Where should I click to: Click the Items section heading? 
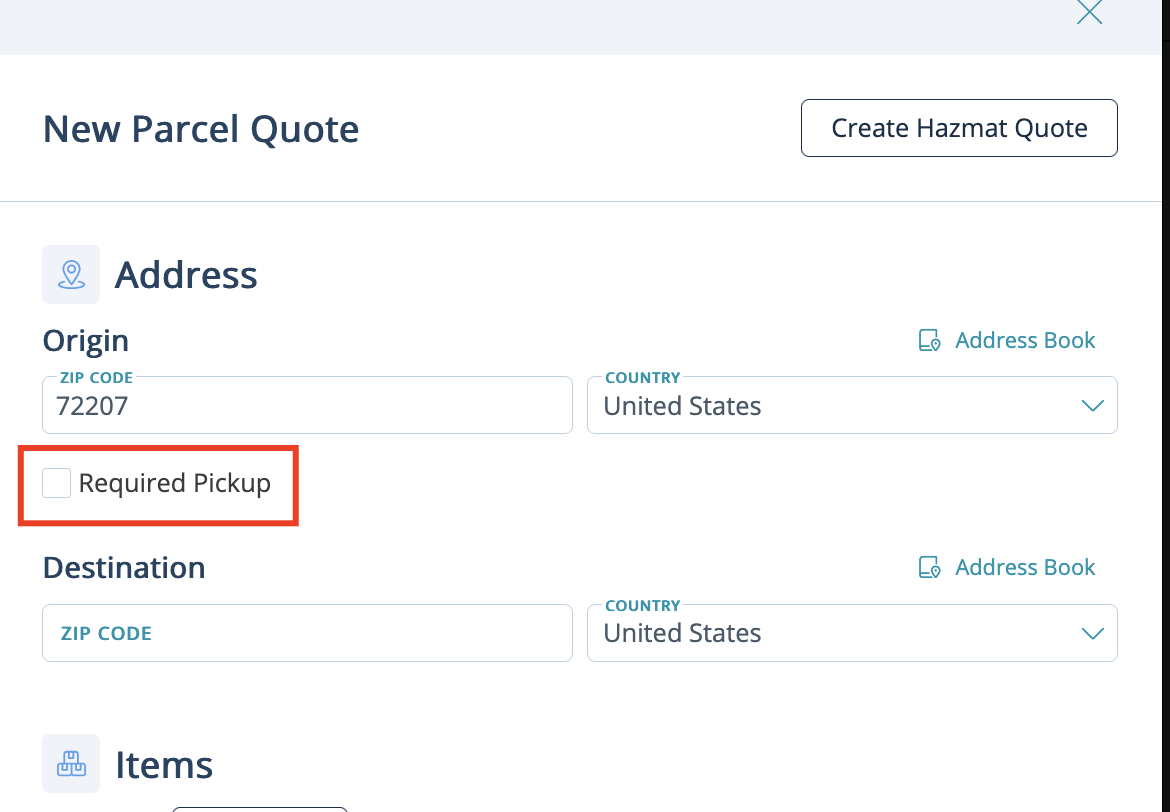point(164,765)
